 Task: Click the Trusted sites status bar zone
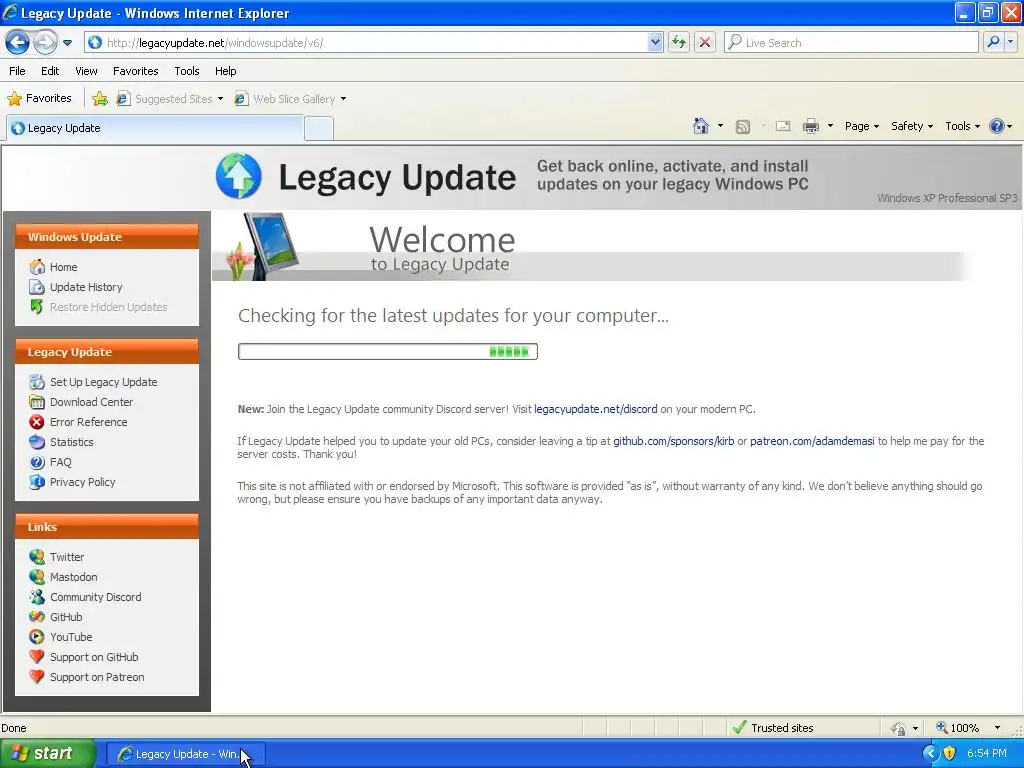(x=774, y=728)
